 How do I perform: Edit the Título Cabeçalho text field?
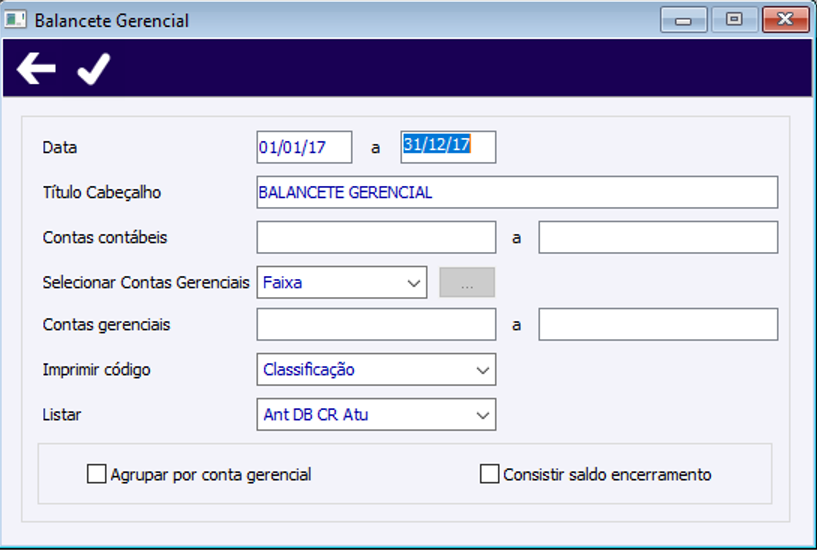pyautogui.click(x=516, y=192)
